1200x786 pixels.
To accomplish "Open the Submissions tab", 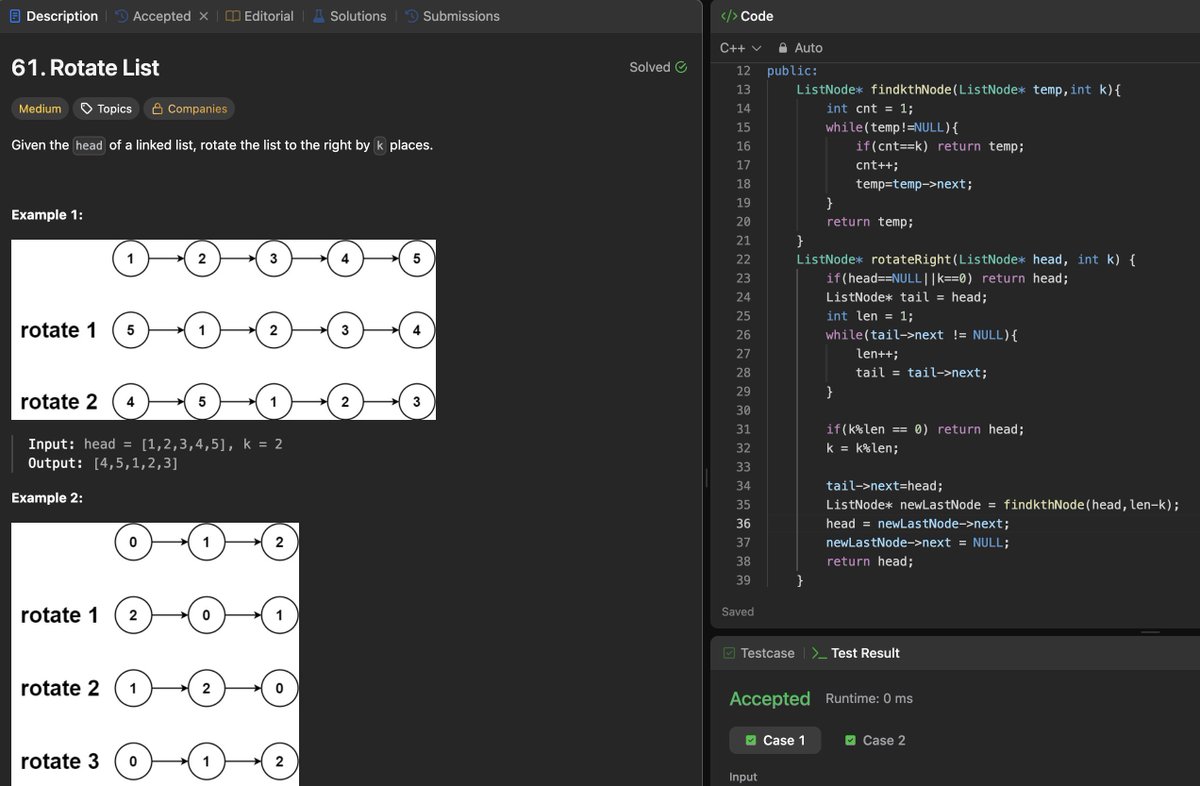I will pos(453,16).
